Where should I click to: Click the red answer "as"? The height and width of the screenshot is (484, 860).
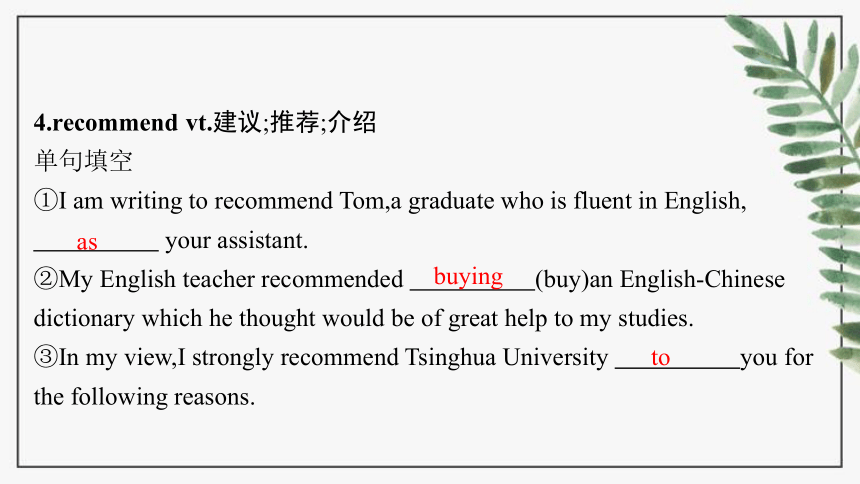(87, 243)
